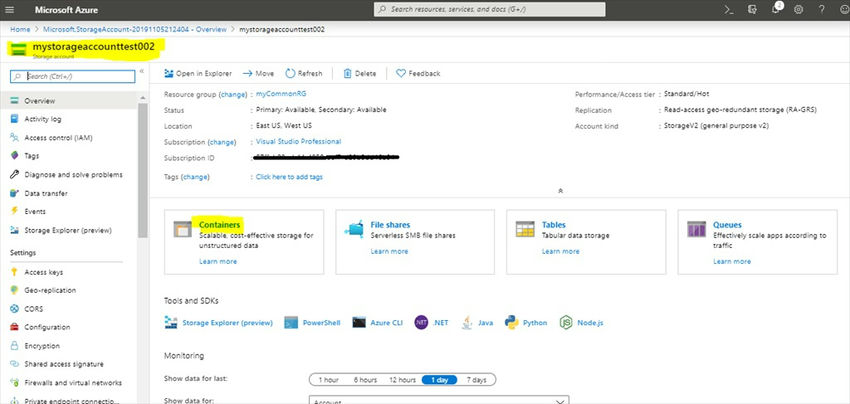This screenshot has width=850, height=404.
Task: Click the Tables tile icon
Action: click(x=525, y=229)
